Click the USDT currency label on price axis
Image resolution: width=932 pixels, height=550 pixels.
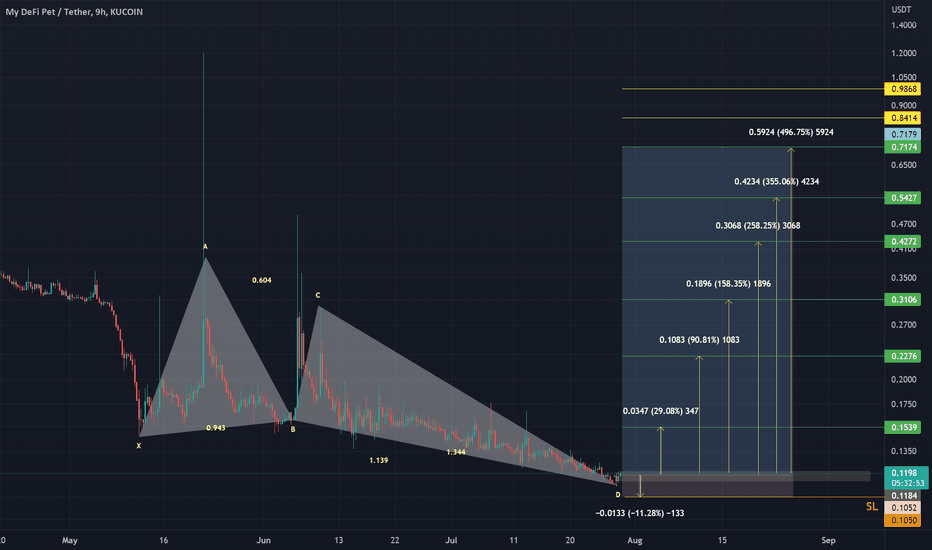pyautogui.click(x=901, y=10)
